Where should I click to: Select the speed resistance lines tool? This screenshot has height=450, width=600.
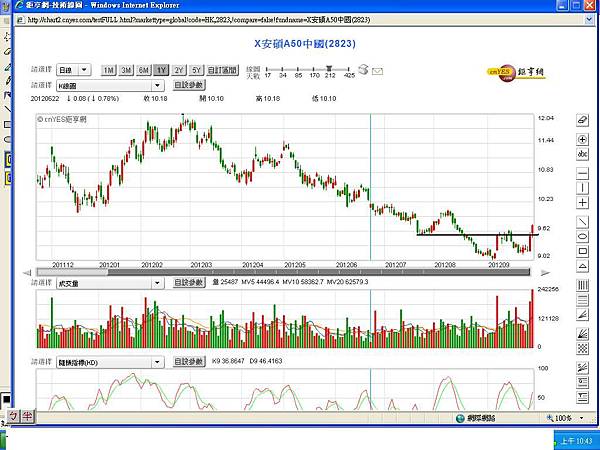[x=582, y=368]
